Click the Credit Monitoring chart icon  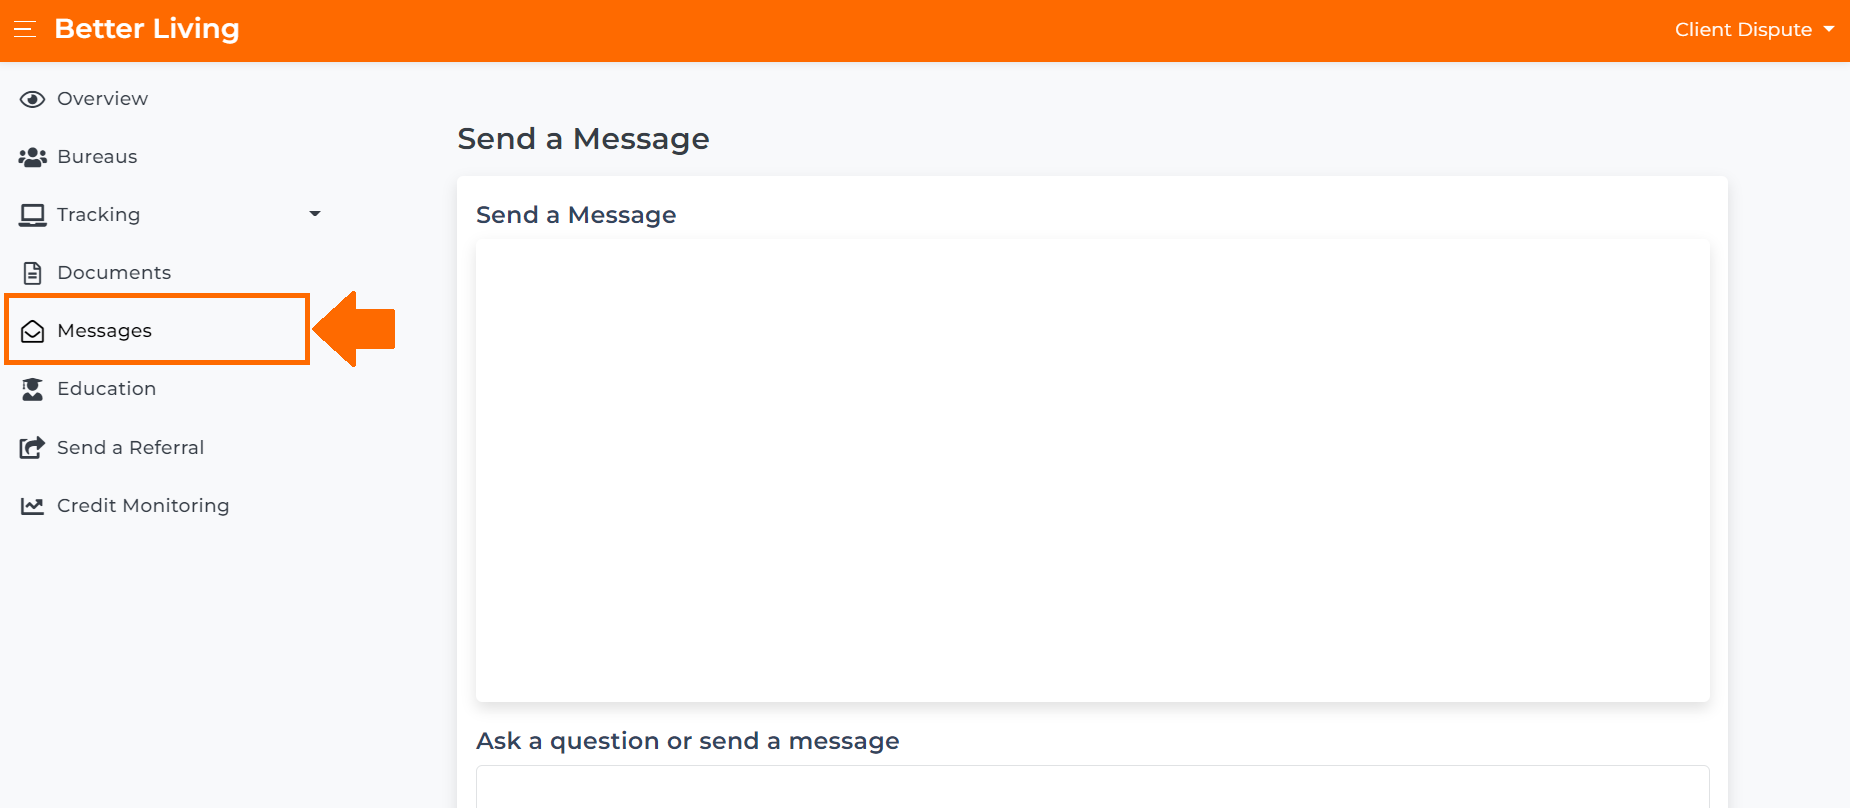32,506
